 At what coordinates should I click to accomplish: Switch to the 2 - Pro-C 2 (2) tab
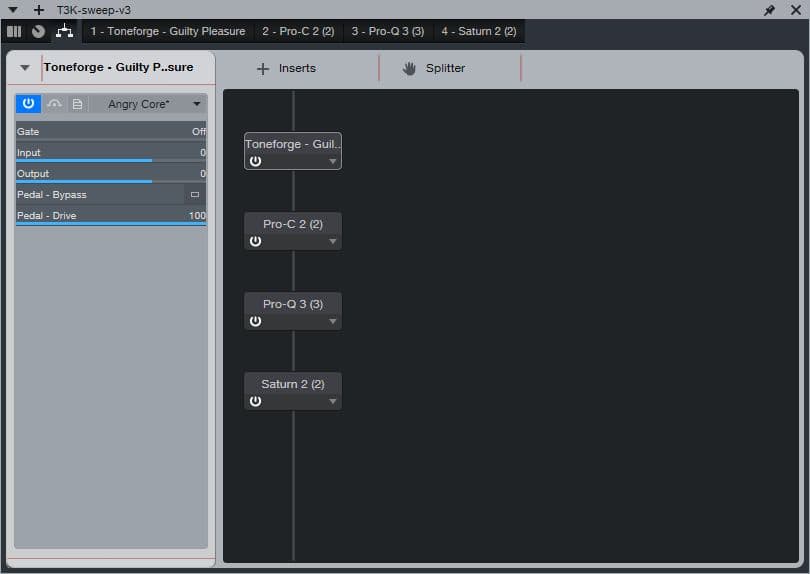pos(298,31)
